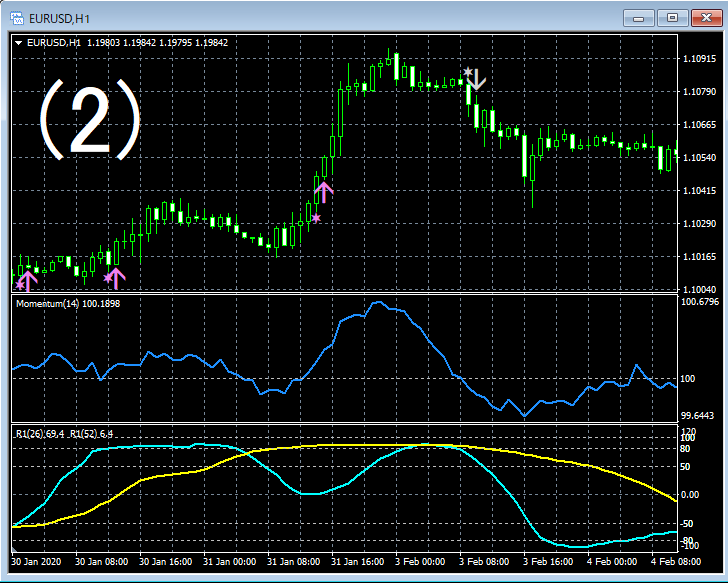
Task: Expand the triangle menu before EURUSD,H1 quote line
Action: click(x=19, y=43)
